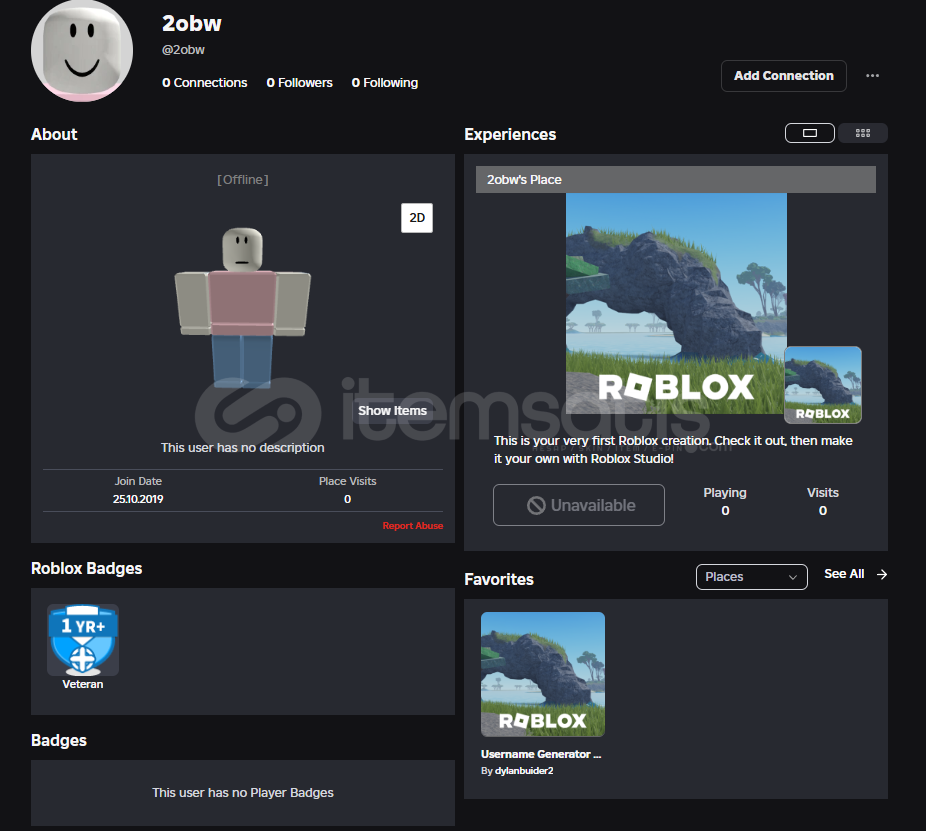Click the small Roblox experience icon thumbnail
926x831 pixels.
822,385
